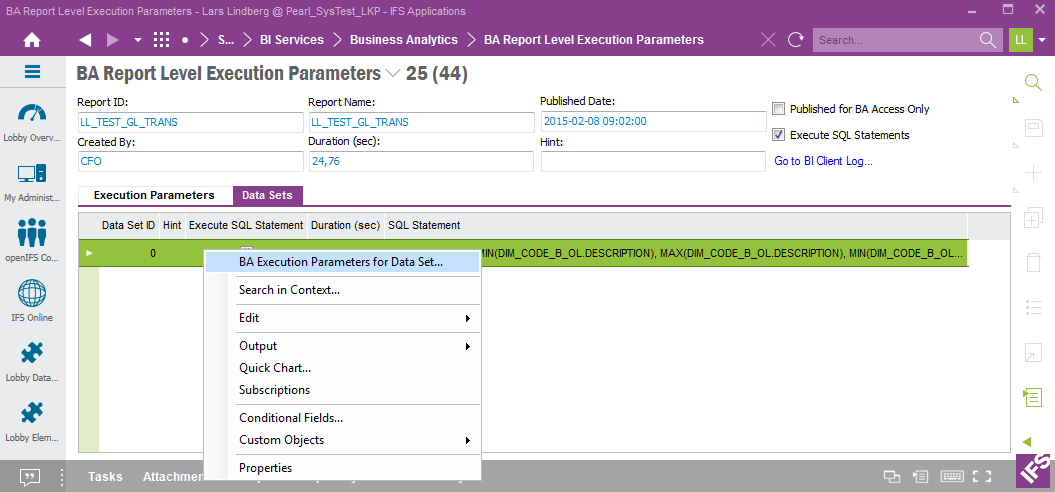Navigate forward with the right arrow
Screen dimensions: 1055x492
pos(112,40)
